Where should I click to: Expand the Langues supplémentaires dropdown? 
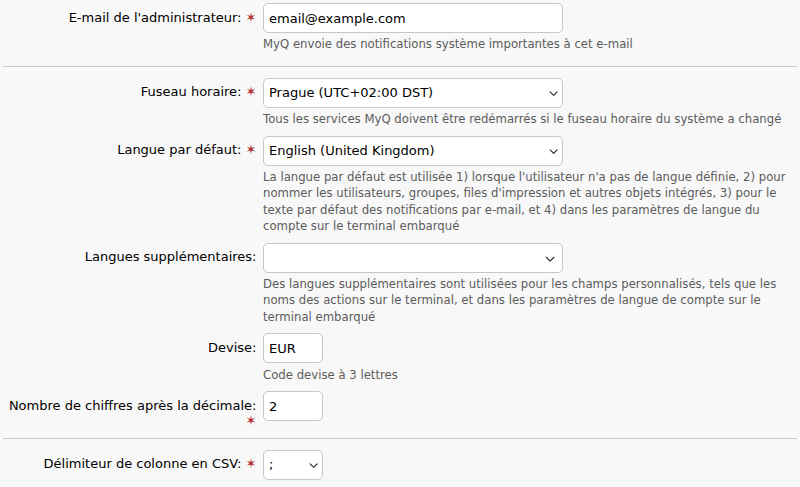(413, 258)
